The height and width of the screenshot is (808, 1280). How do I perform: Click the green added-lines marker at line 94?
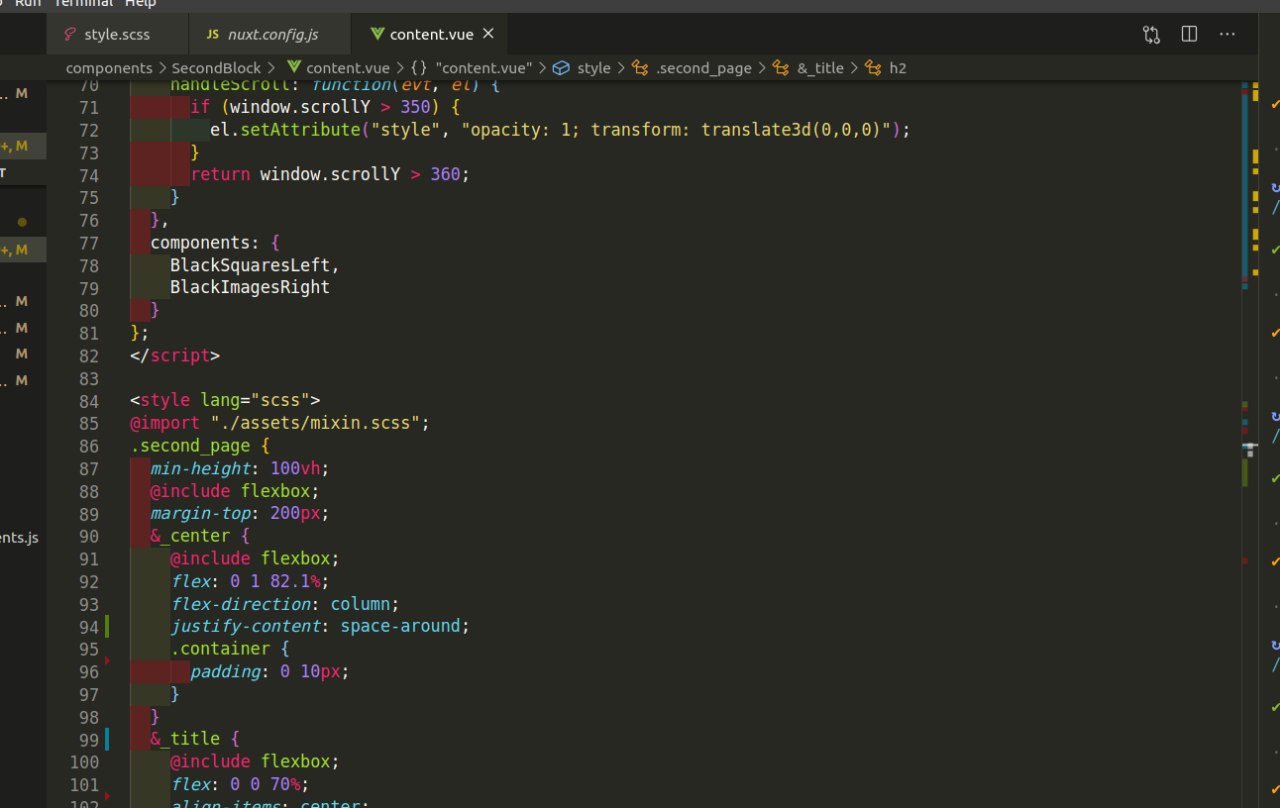pyautogui.click(x=107, y=627)
